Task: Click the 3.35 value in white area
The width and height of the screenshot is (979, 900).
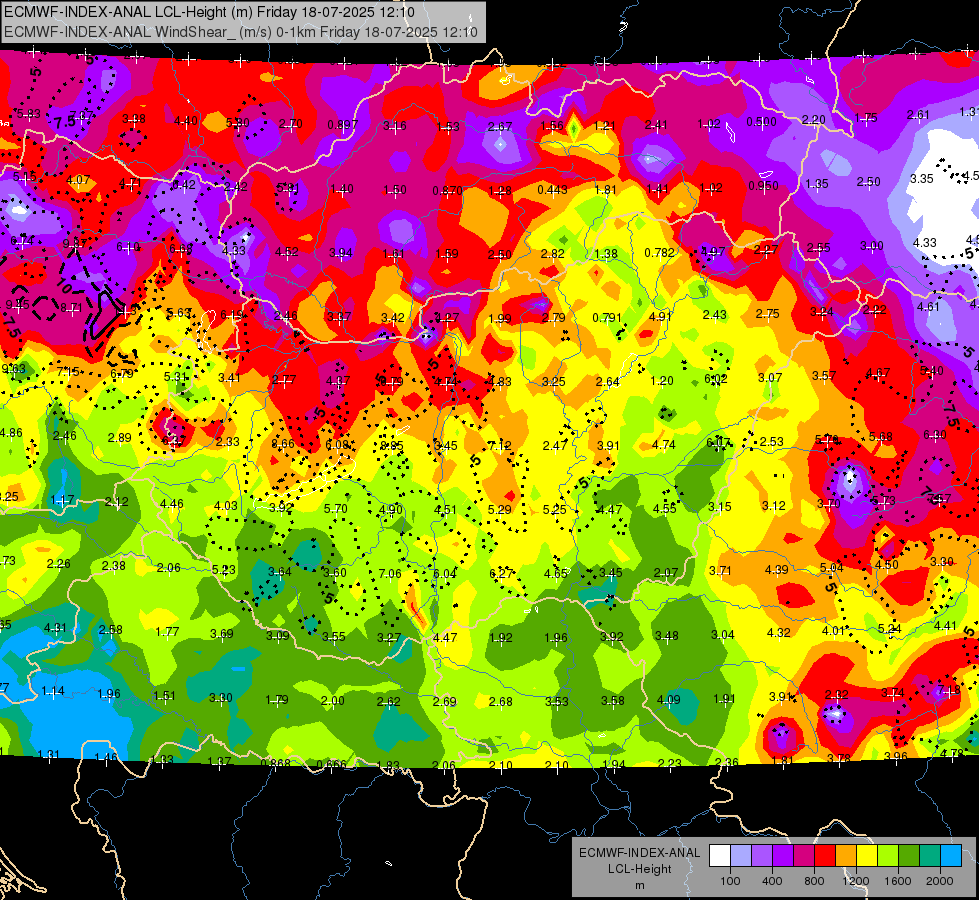Action: coord(921,179)
